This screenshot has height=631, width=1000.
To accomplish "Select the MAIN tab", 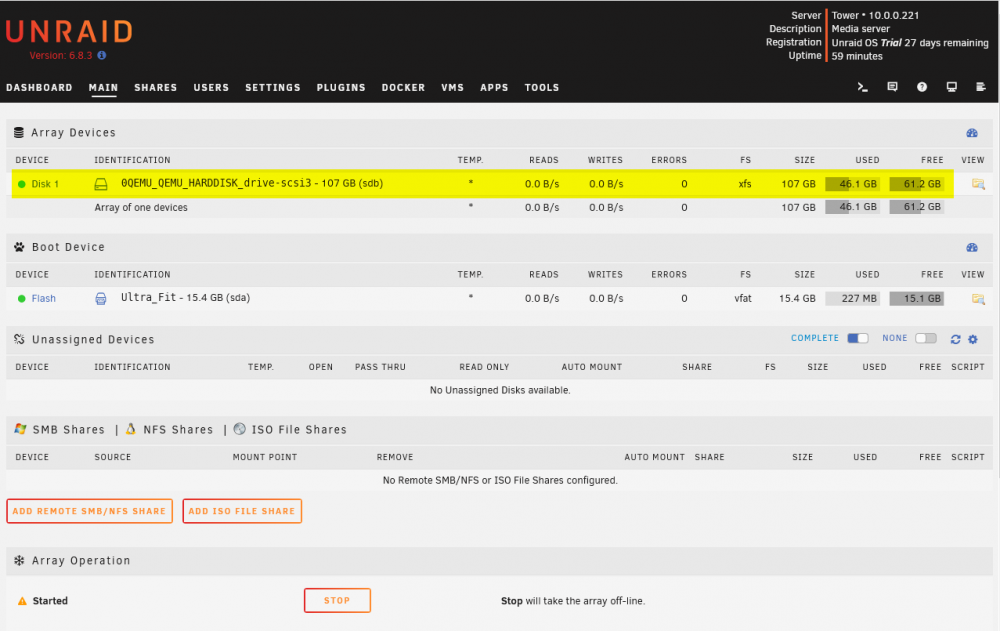I will click(x=103, y=87).
